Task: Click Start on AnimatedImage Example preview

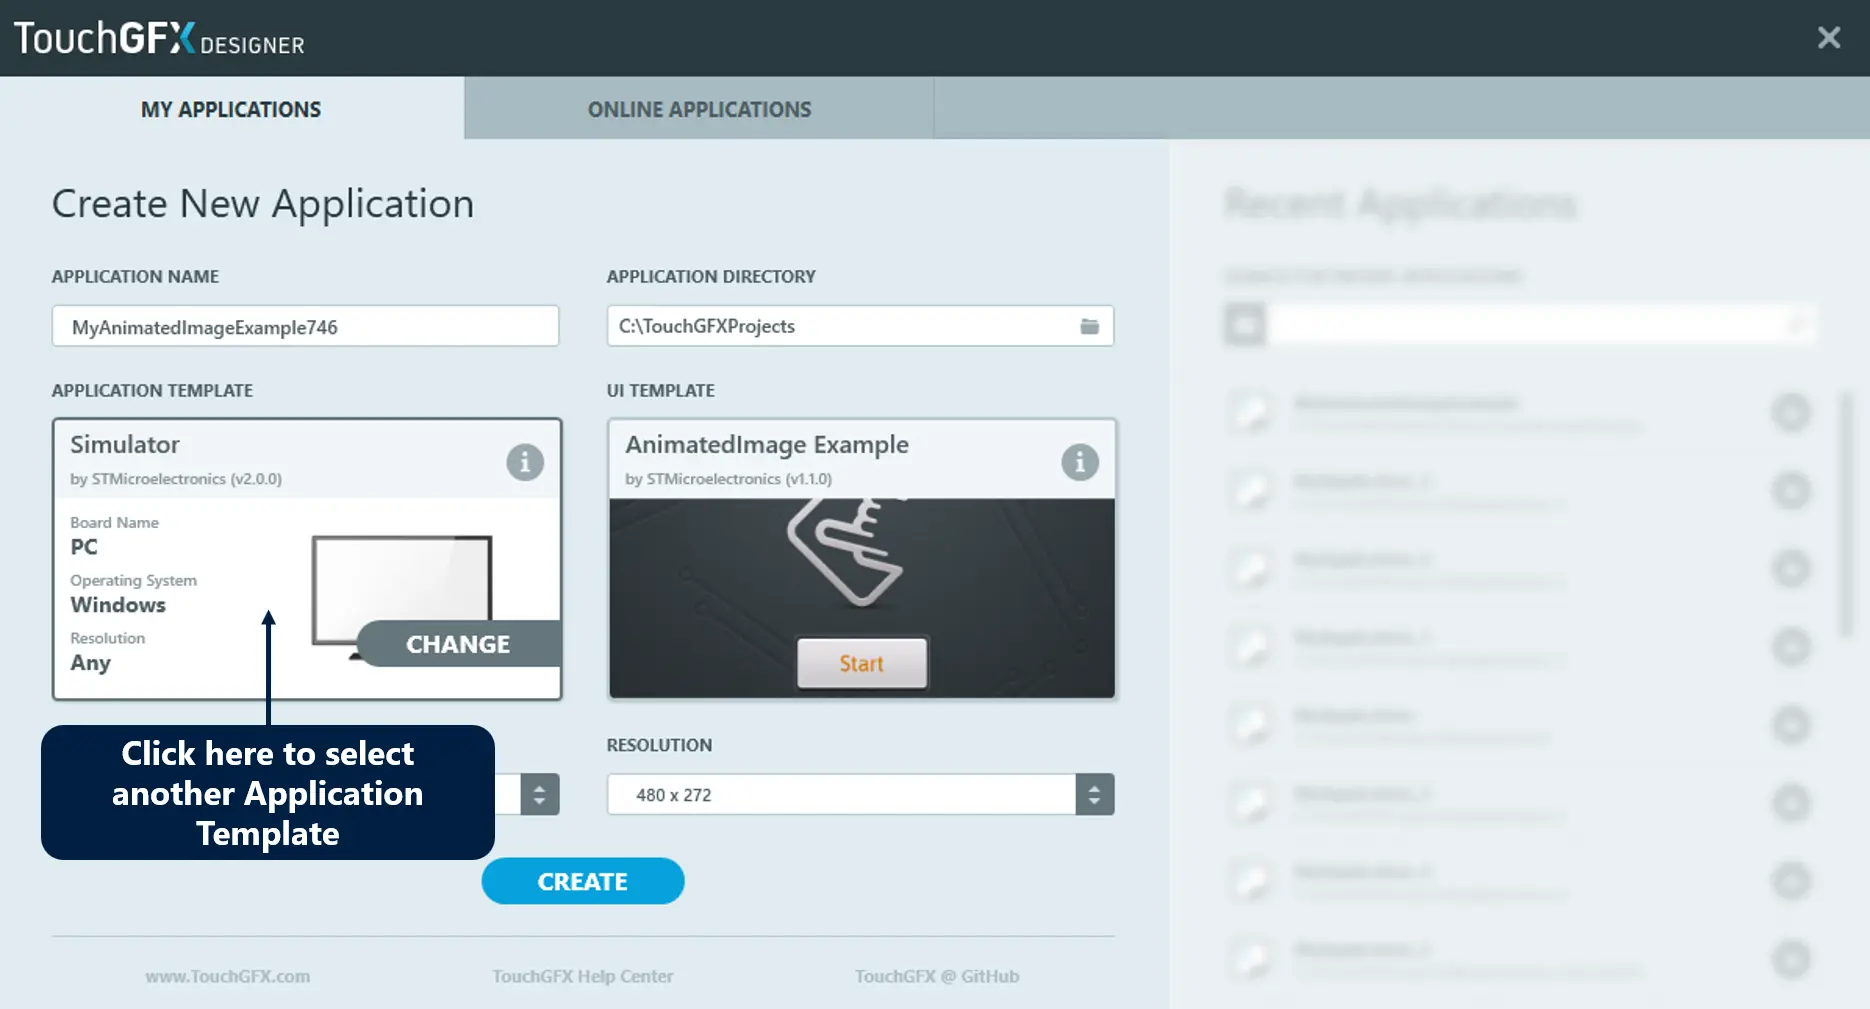Action: coord(862,663)
